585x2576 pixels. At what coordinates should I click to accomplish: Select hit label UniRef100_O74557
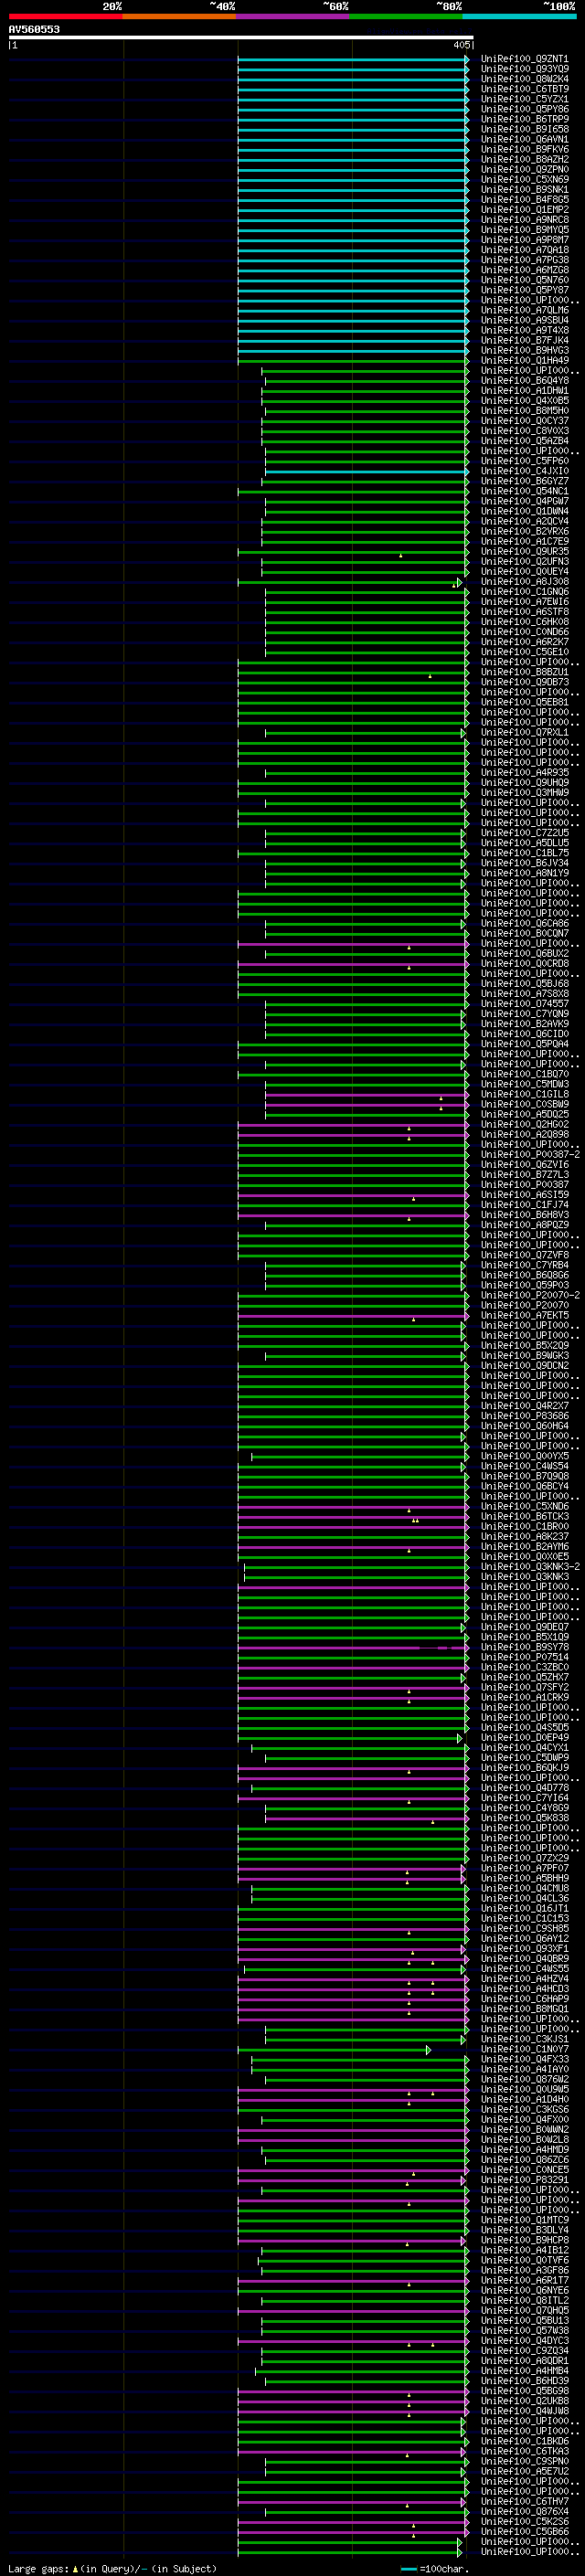[x=524, y=1004]
